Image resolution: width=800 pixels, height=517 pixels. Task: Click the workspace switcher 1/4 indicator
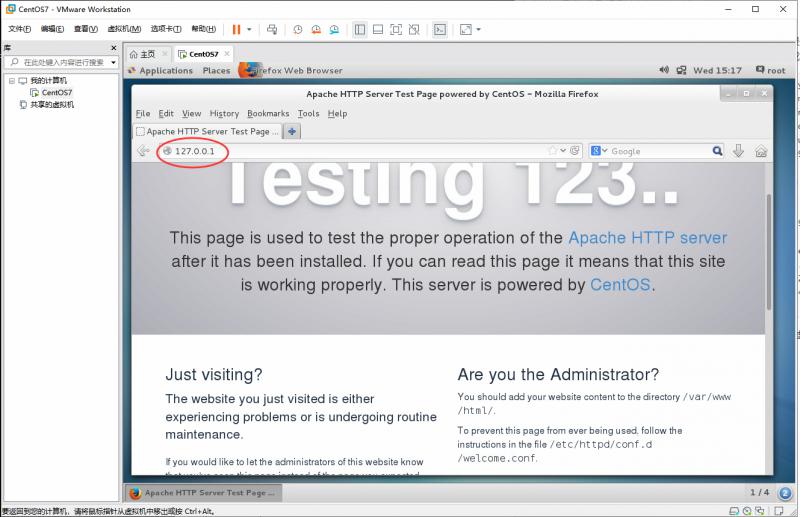[x=759, y=492]
